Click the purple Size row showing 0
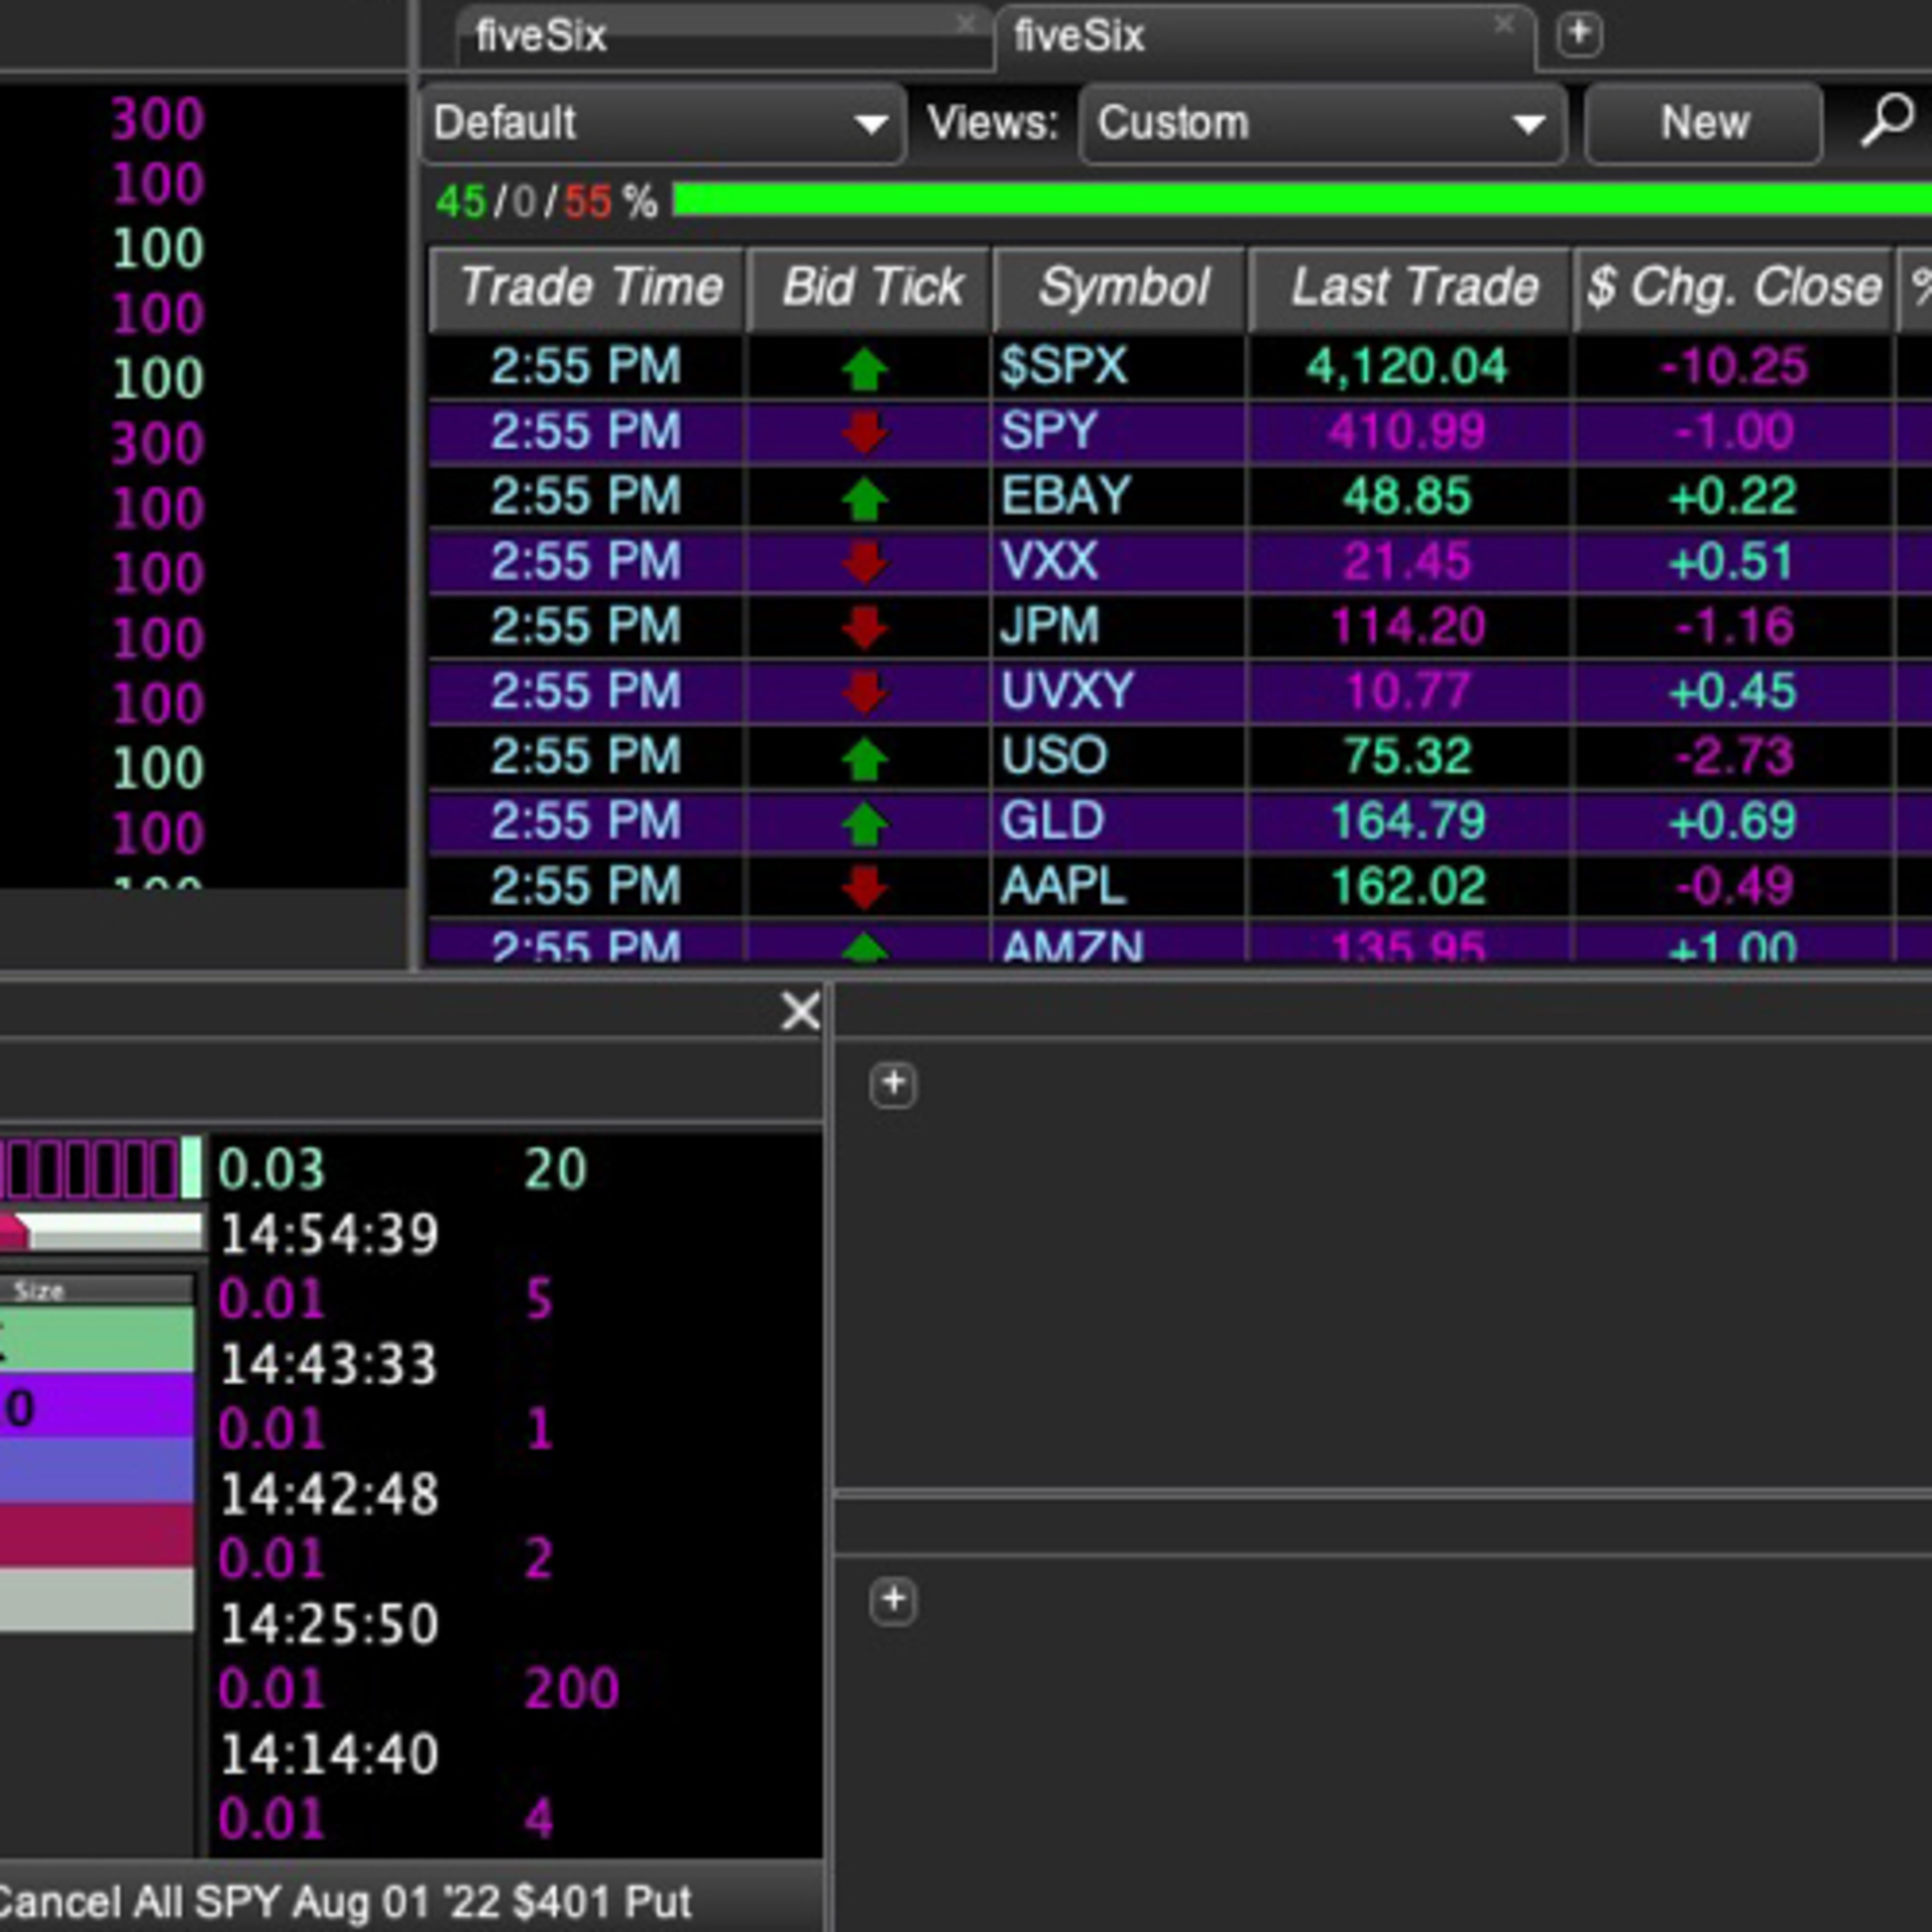This screenshot has width=1932, height=1932. point(97,1405)
